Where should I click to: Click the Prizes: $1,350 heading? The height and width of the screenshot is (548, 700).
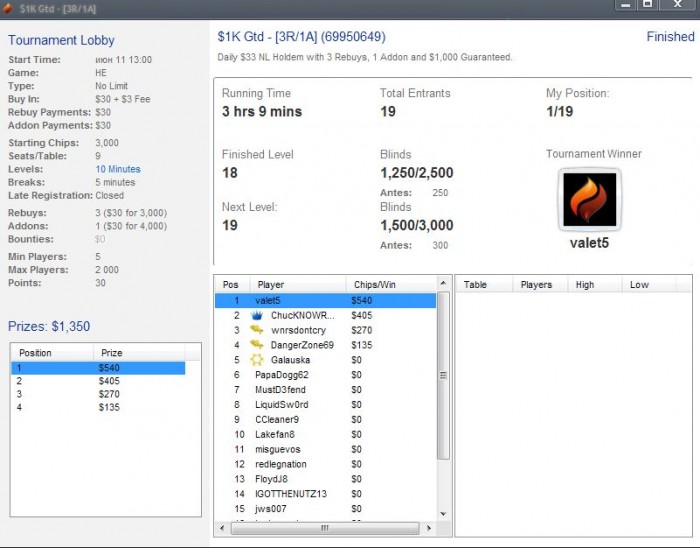tap(49, 326)
